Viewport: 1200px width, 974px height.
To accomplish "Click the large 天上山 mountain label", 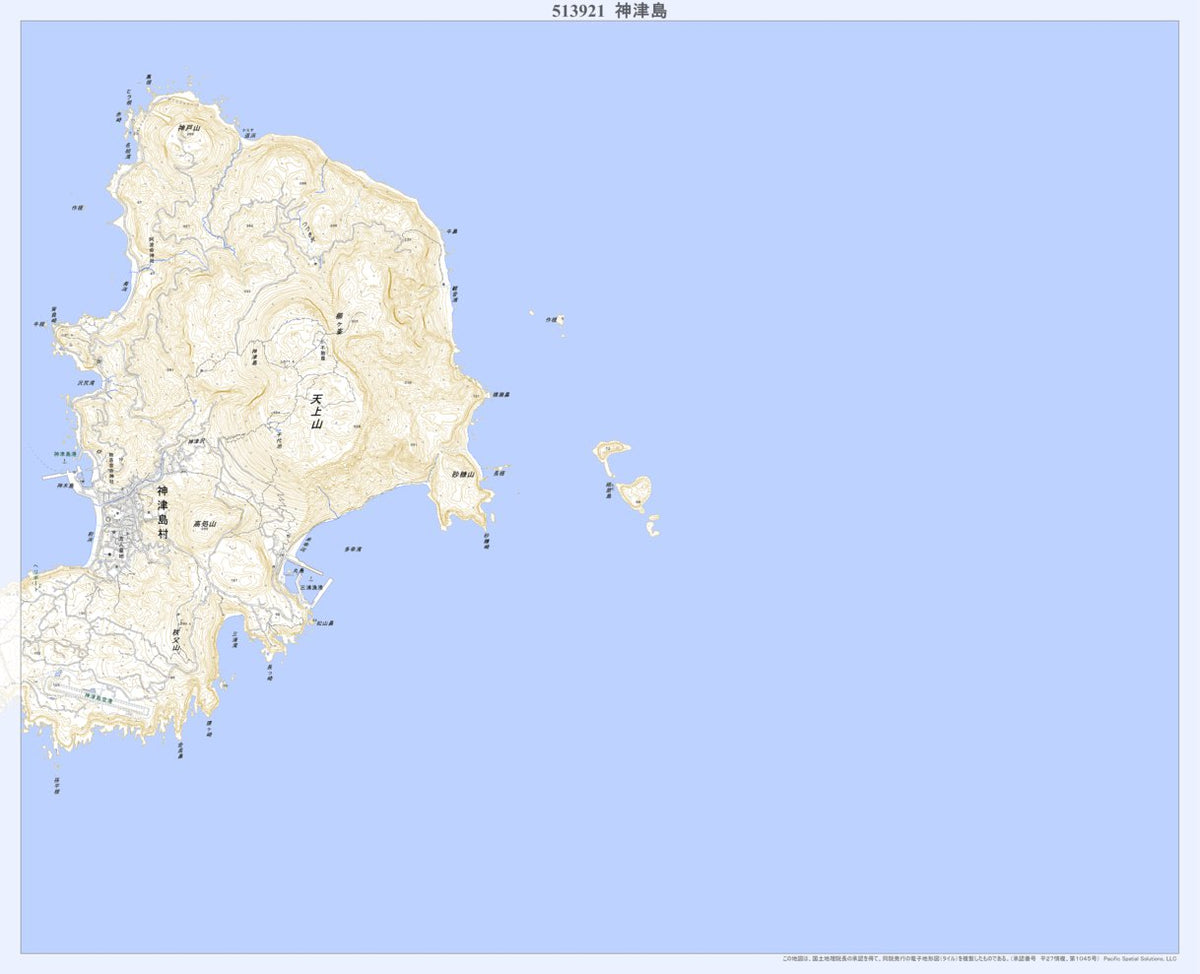I will click(x=317, y=411).
